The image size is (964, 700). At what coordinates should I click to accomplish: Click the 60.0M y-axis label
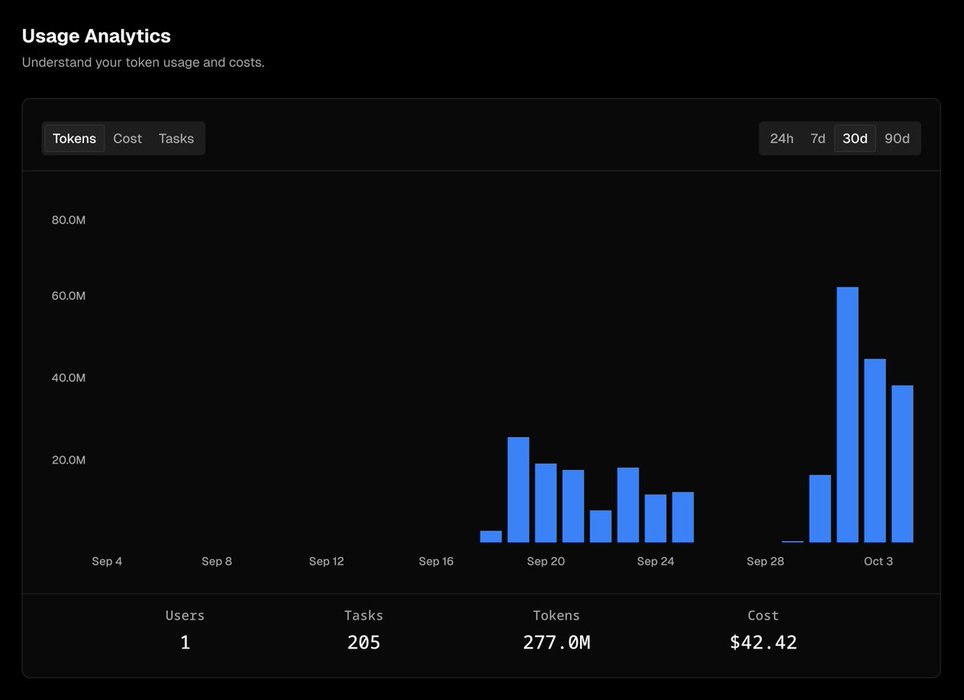click(x=69, y=296)
